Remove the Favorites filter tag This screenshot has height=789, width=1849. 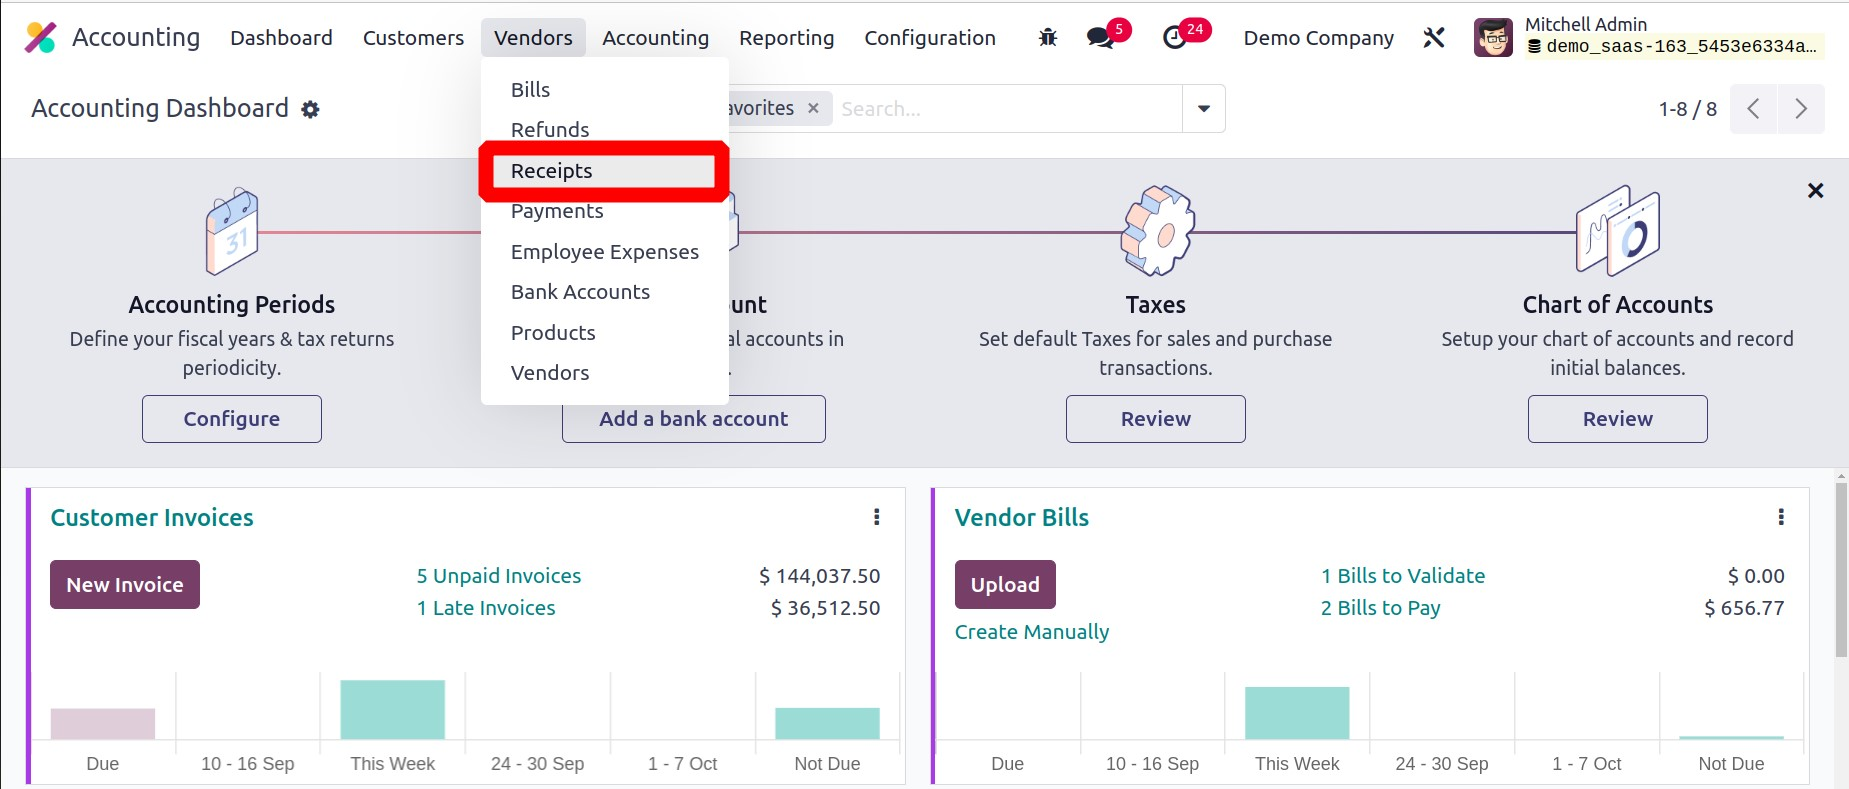click(813, 108)
